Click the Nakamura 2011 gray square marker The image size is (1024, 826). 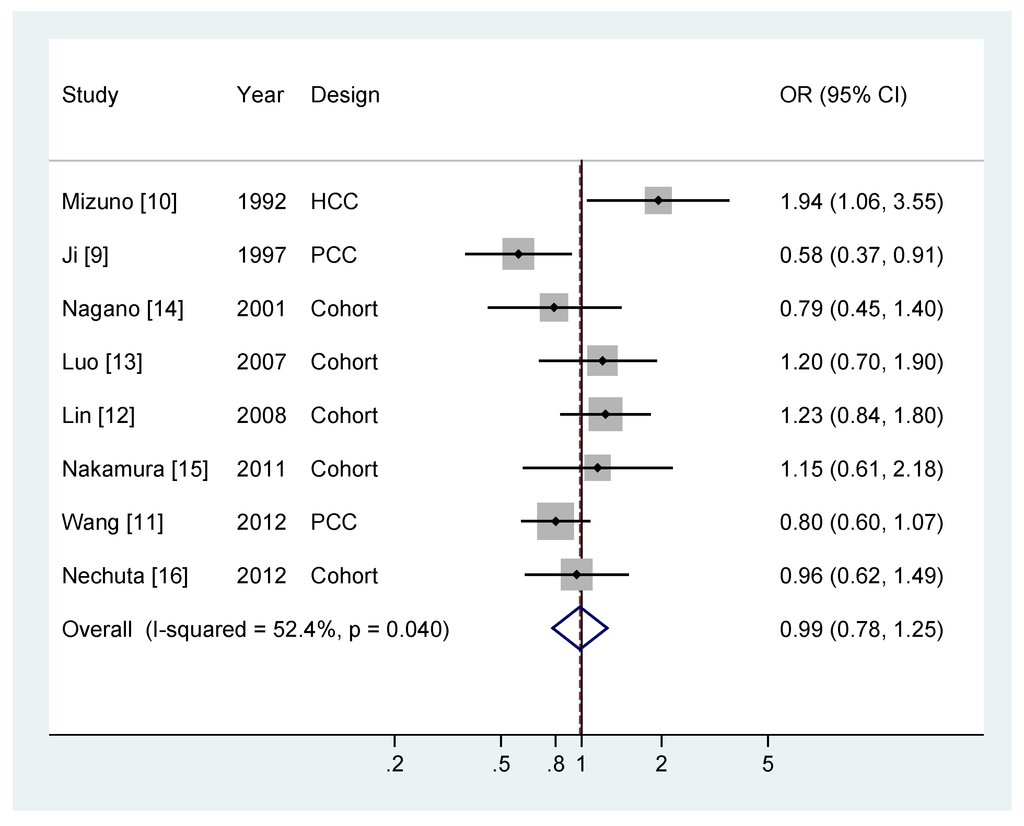(x=598, y=468)
